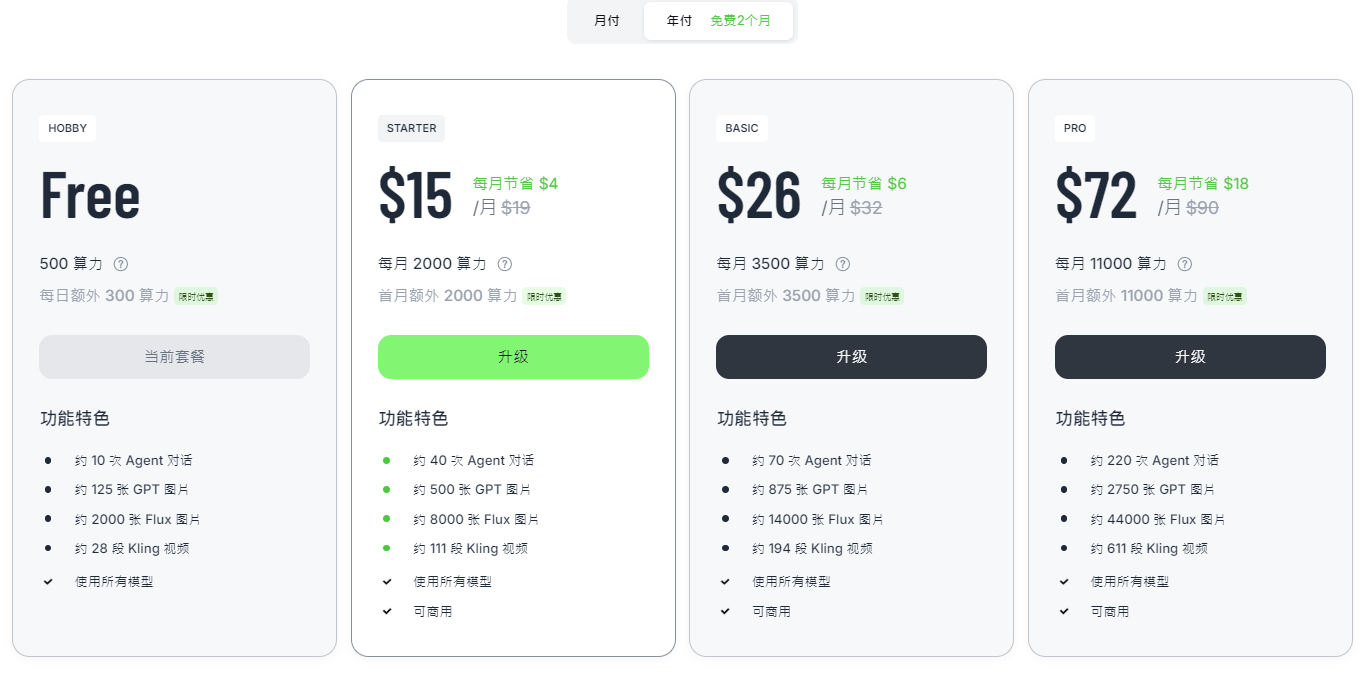Click the BASIC plan badge
Screen dimensions: 1372x673
coord(742,128)
